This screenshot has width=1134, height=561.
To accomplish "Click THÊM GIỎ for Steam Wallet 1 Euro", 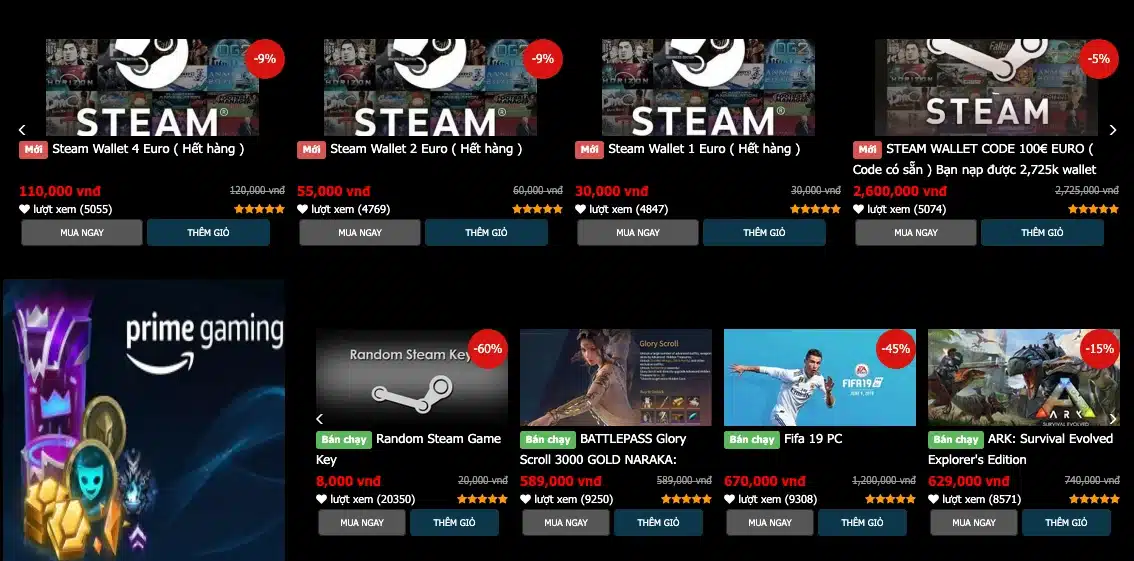I will [x=764, y=233].
